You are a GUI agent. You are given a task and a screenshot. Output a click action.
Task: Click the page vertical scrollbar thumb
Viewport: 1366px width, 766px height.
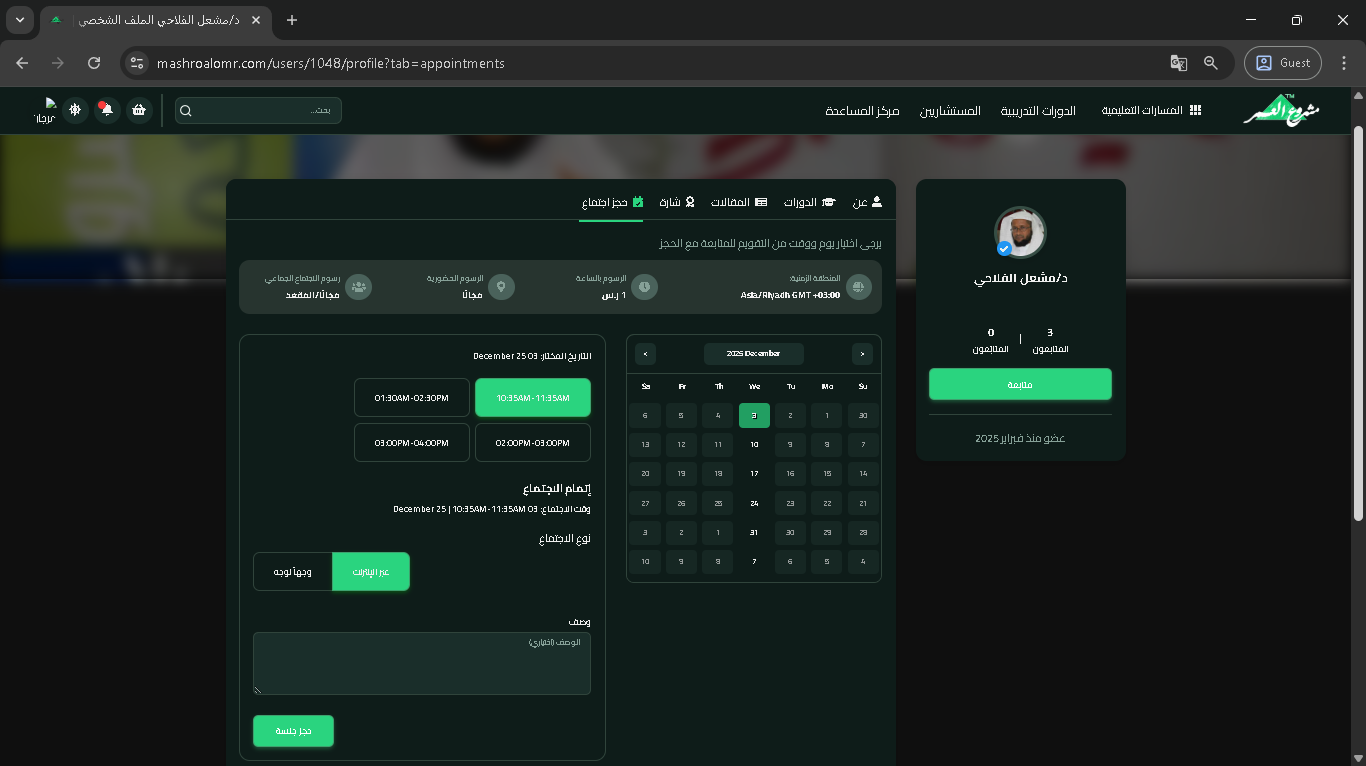click(1357, 320)
